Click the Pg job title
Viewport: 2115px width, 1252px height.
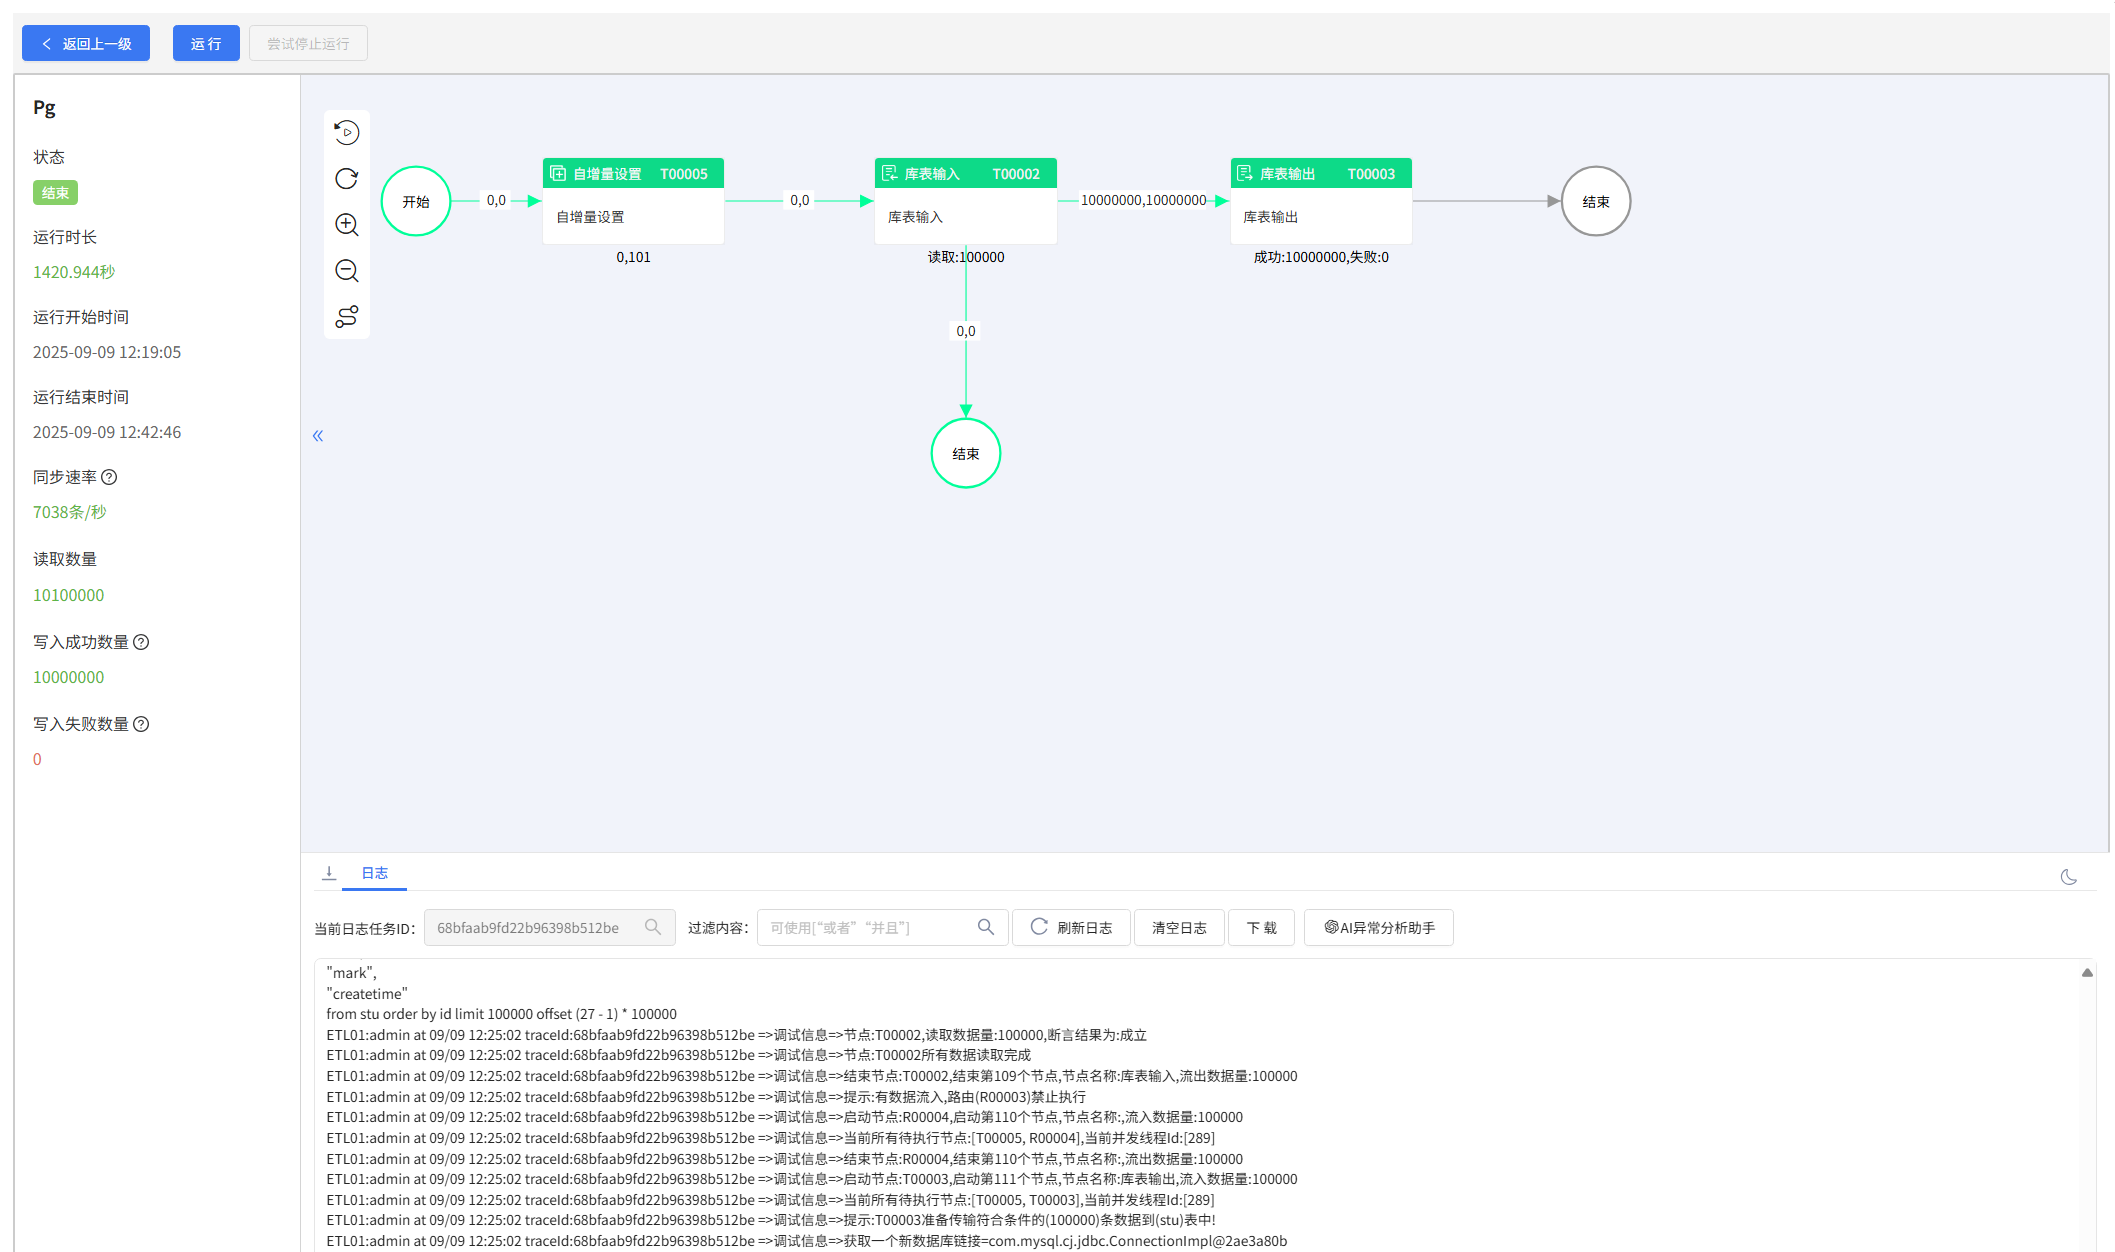click(44, 108)
